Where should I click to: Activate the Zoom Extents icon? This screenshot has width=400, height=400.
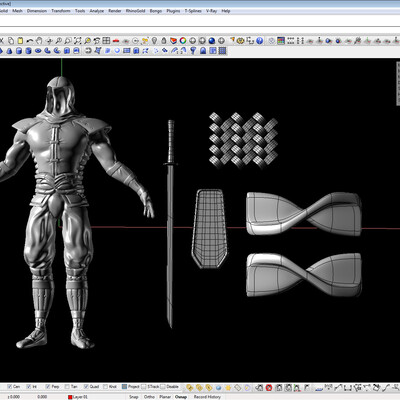pyautogui.click(x=78, y=41)
